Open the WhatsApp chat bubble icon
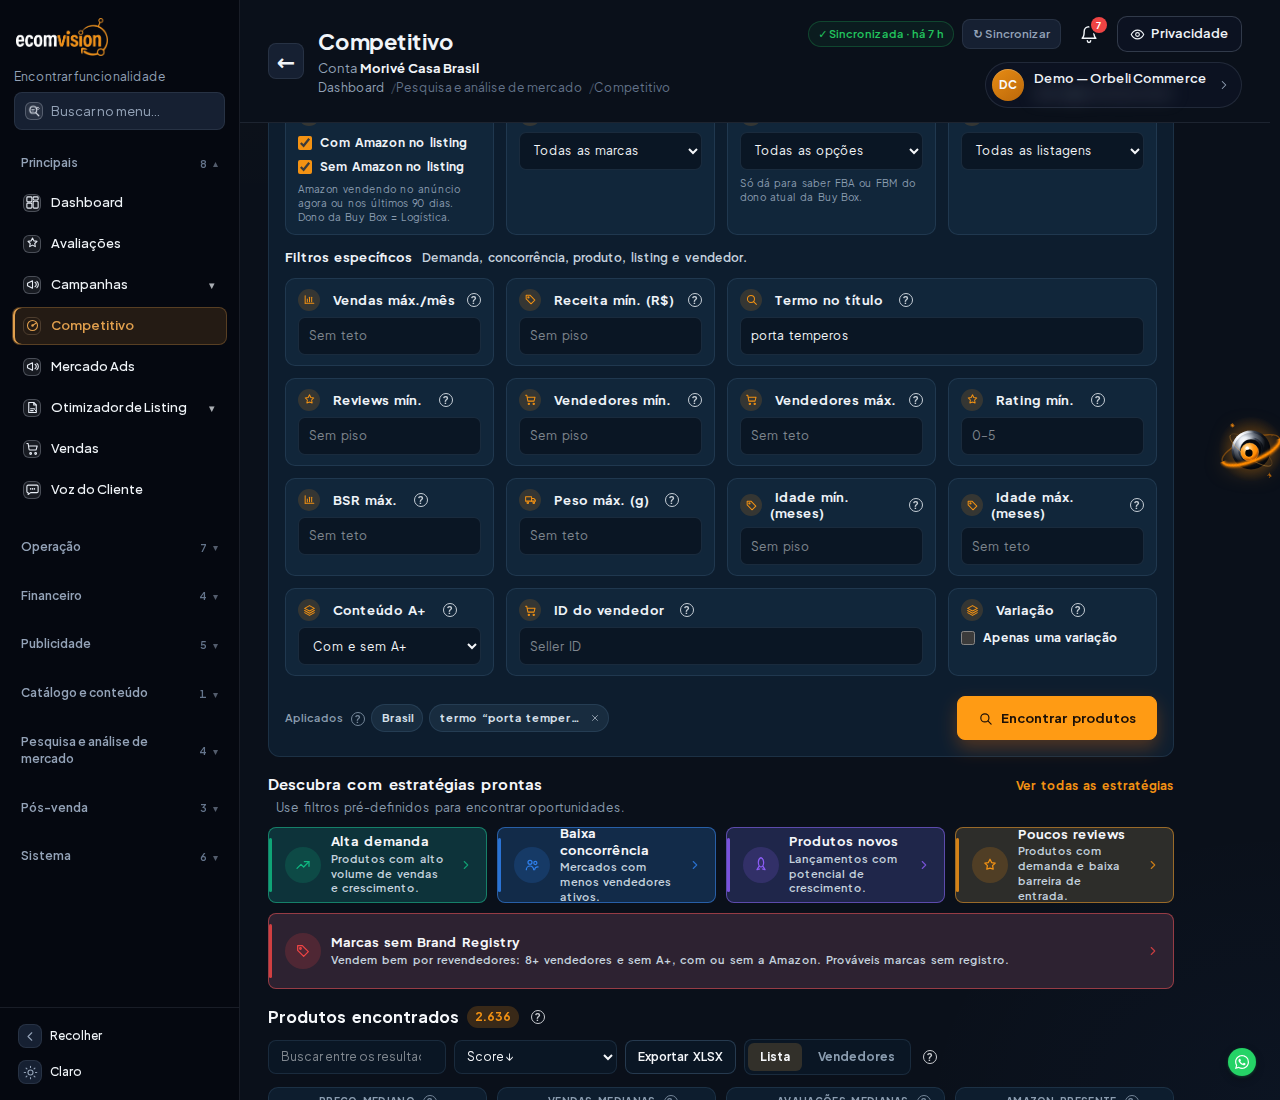Screen dimensions: 1280x1100 tap(1242, 1062)
